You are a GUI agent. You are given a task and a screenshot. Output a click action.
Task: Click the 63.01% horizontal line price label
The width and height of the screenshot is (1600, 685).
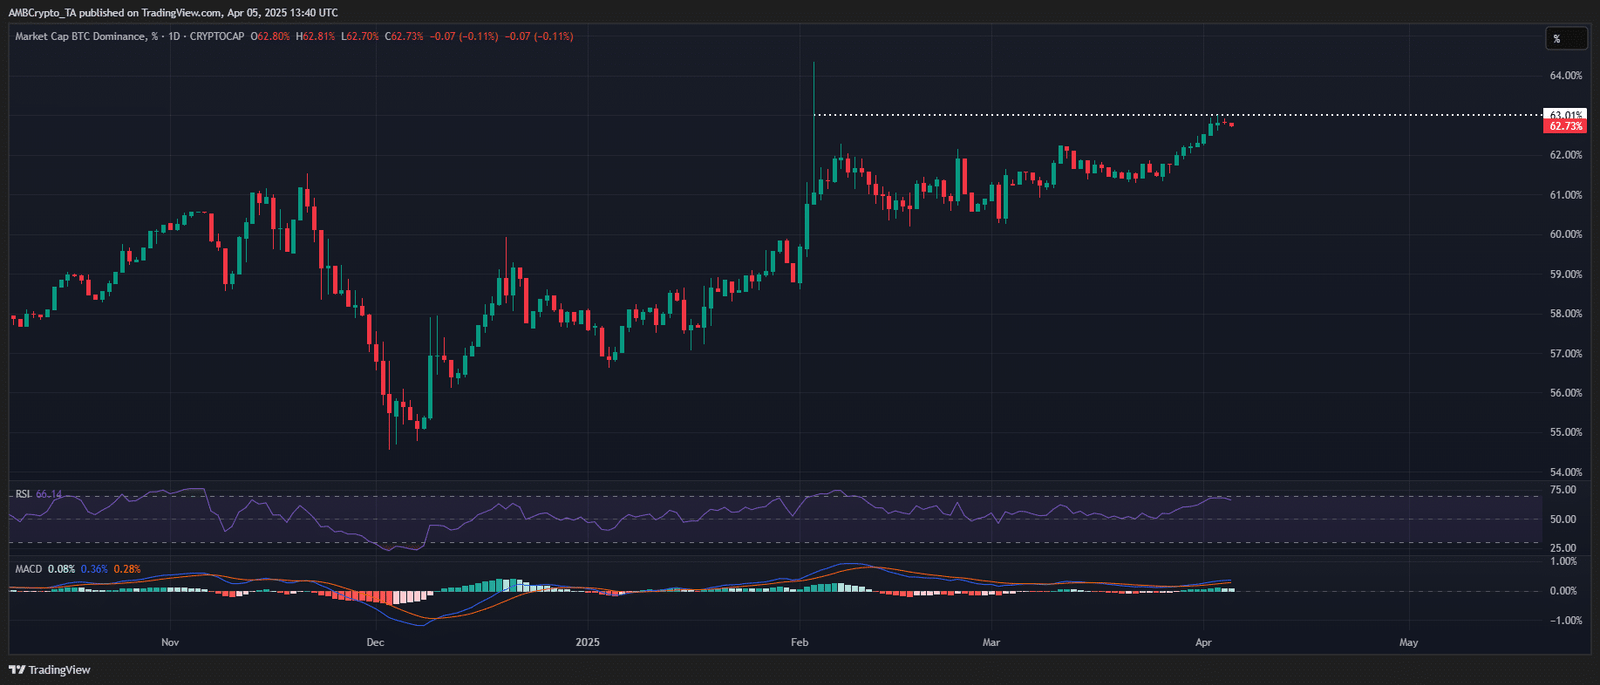(x=1565, y=115)
